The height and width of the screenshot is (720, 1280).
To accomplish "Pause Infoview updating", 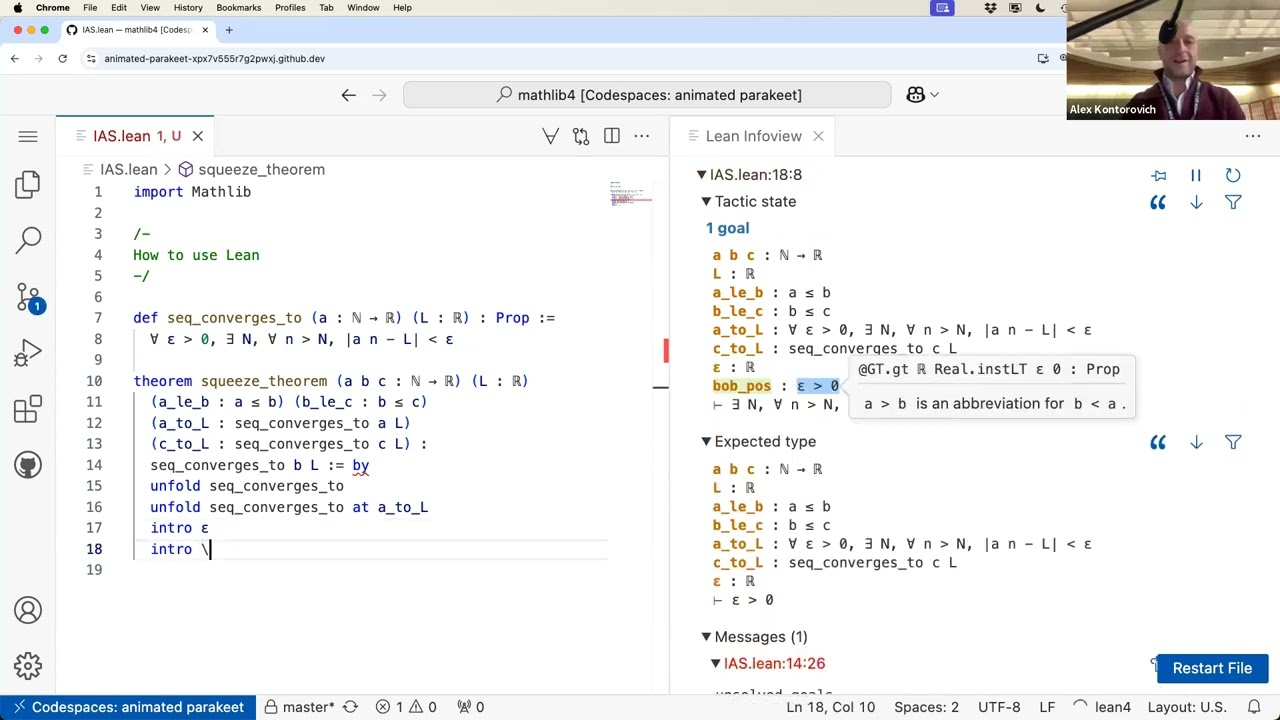I will [x=1196, y=175].
